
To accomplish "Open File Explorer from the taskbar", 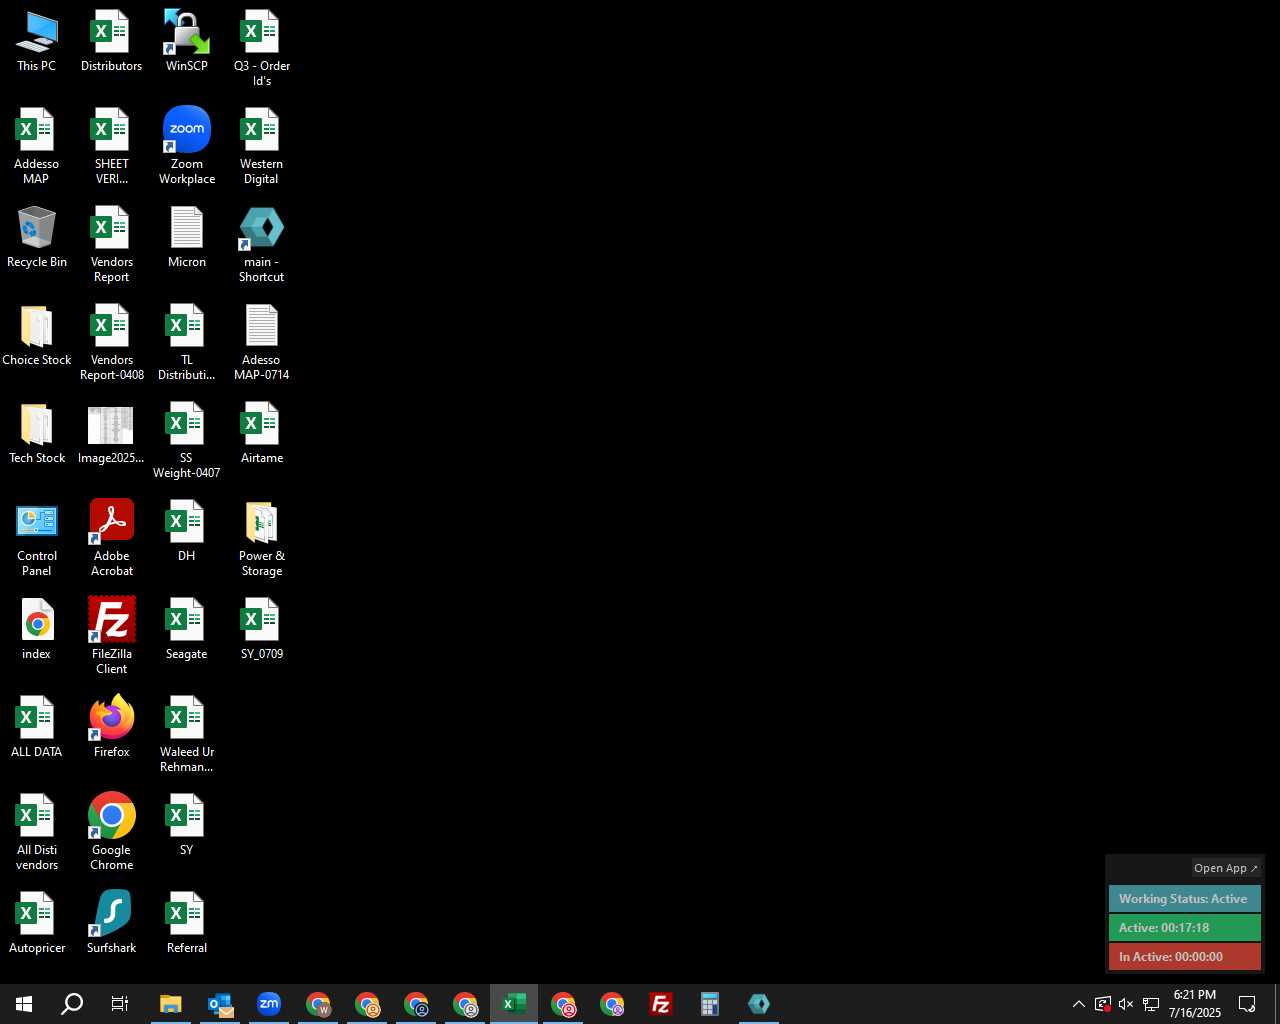I will click(x=171, y=1004).
